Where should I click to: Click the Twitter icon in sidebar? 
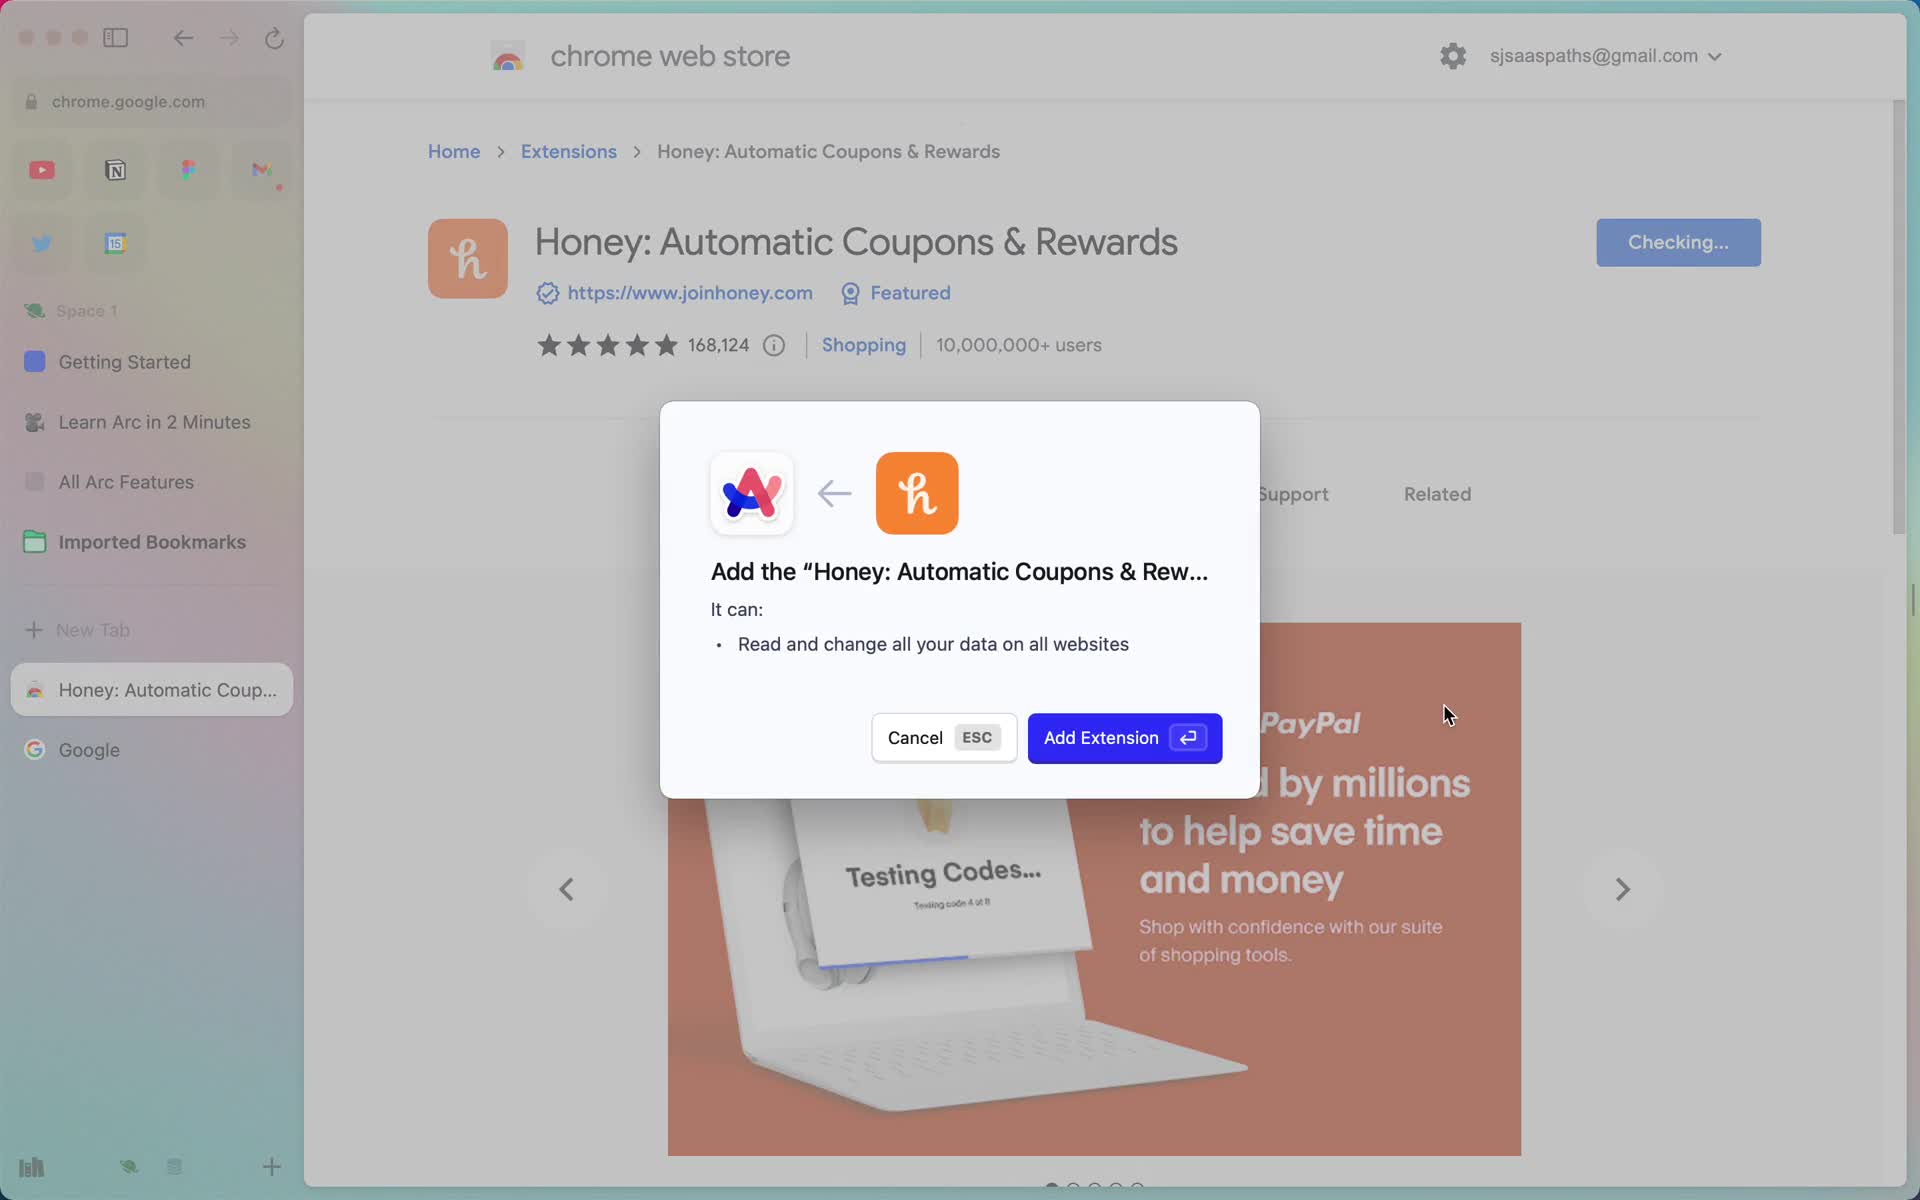(41, 245)
